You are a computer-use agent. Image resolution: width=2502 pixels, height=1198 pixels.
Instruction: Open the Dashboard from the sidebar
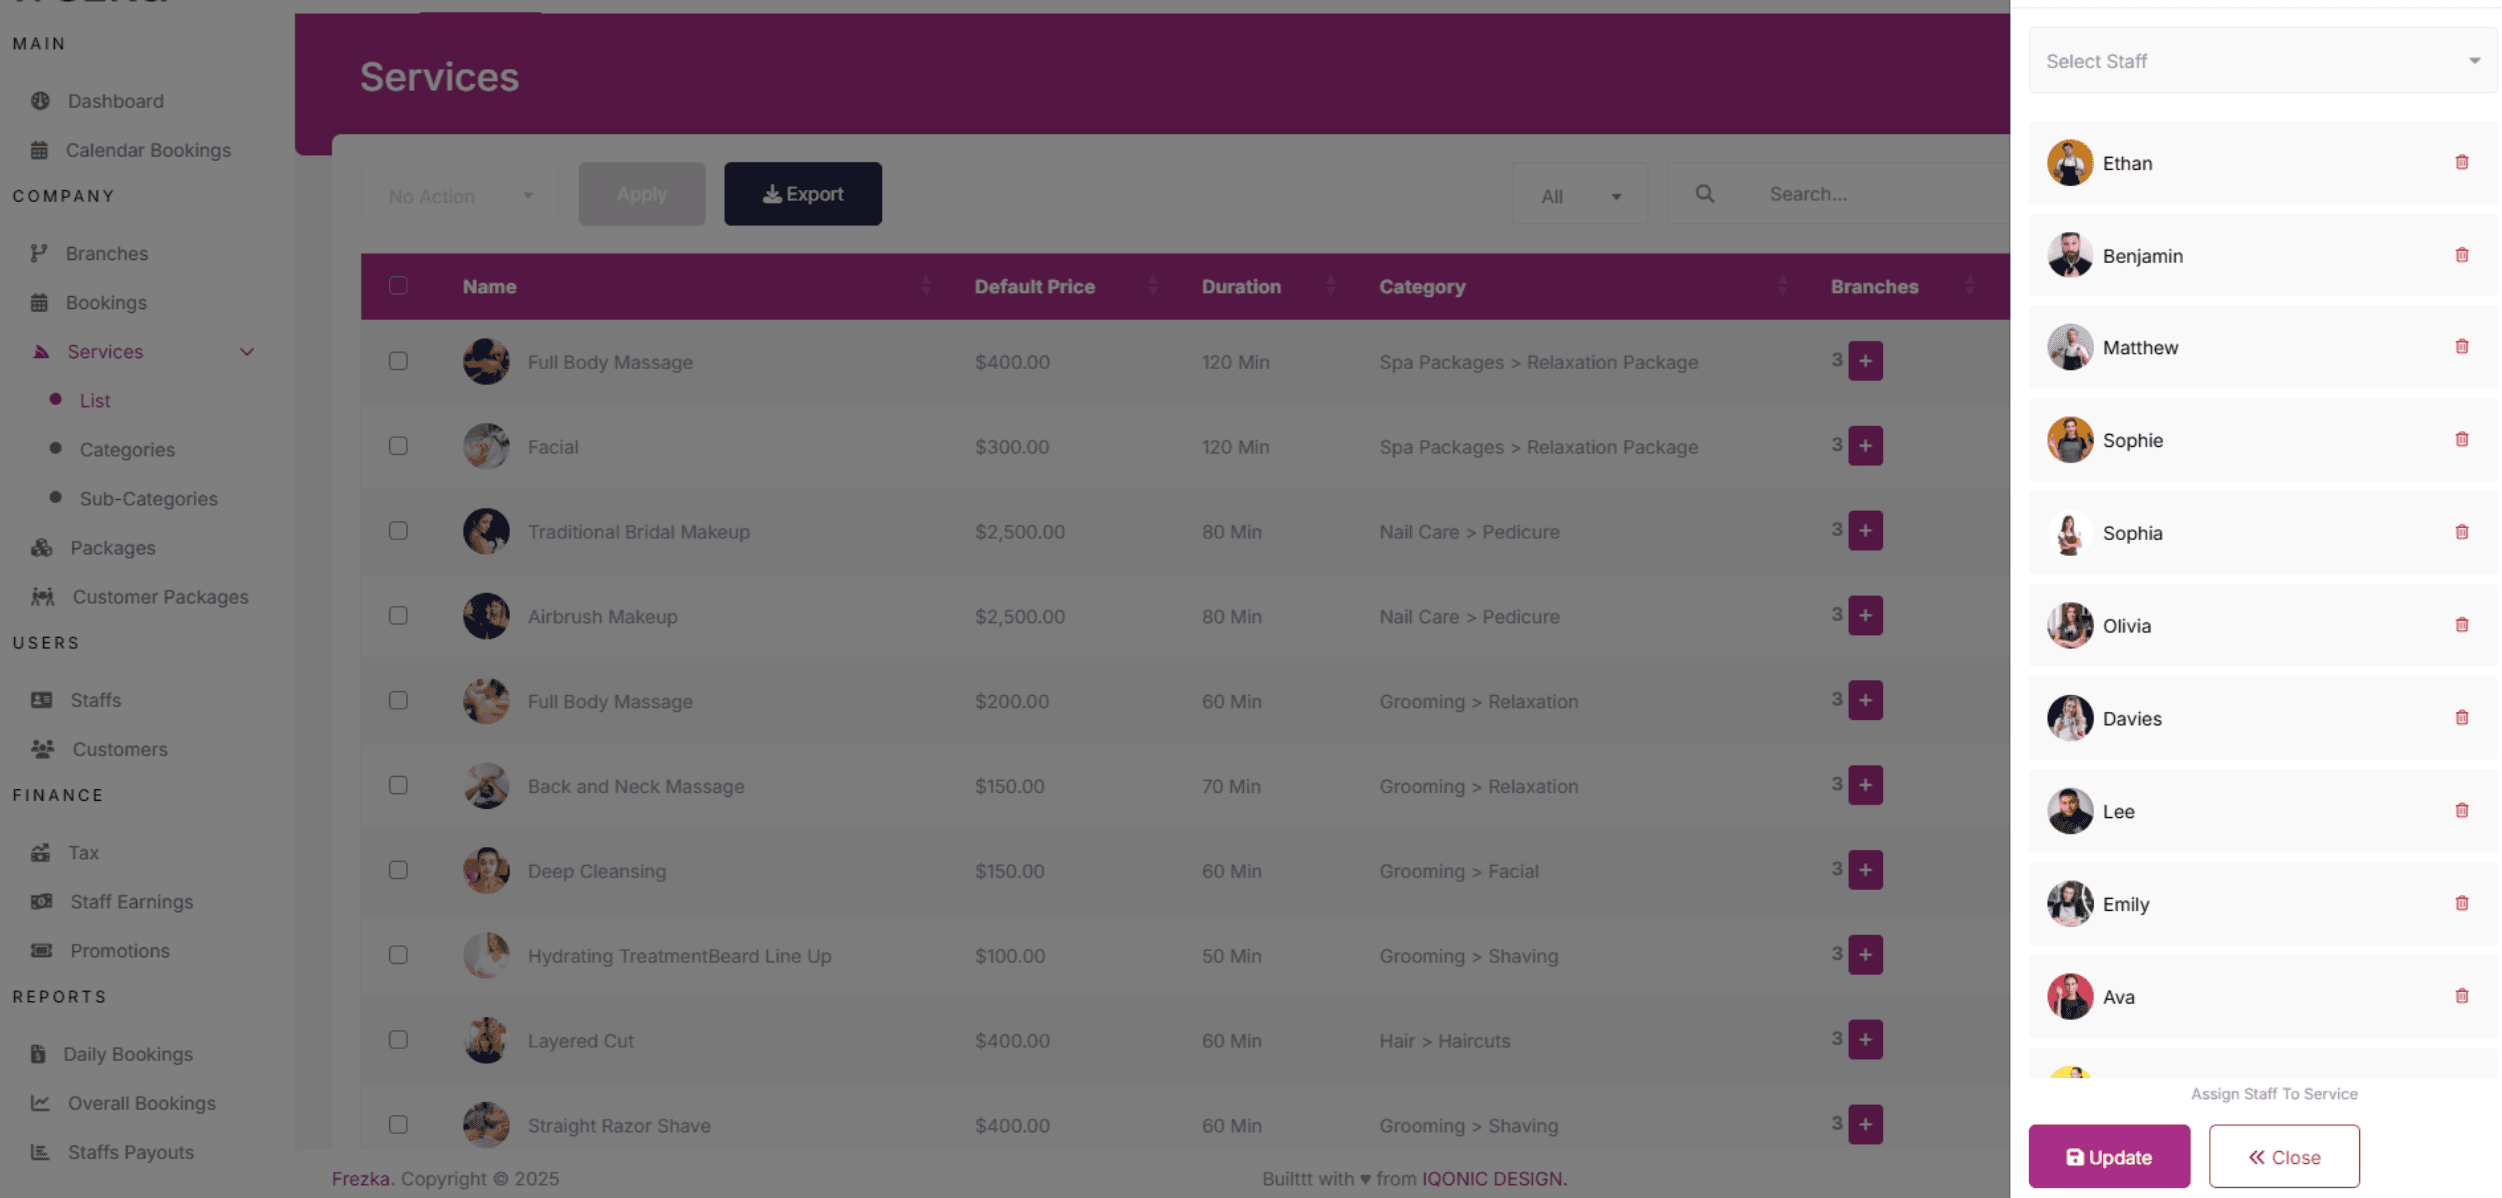coord(115,101)
